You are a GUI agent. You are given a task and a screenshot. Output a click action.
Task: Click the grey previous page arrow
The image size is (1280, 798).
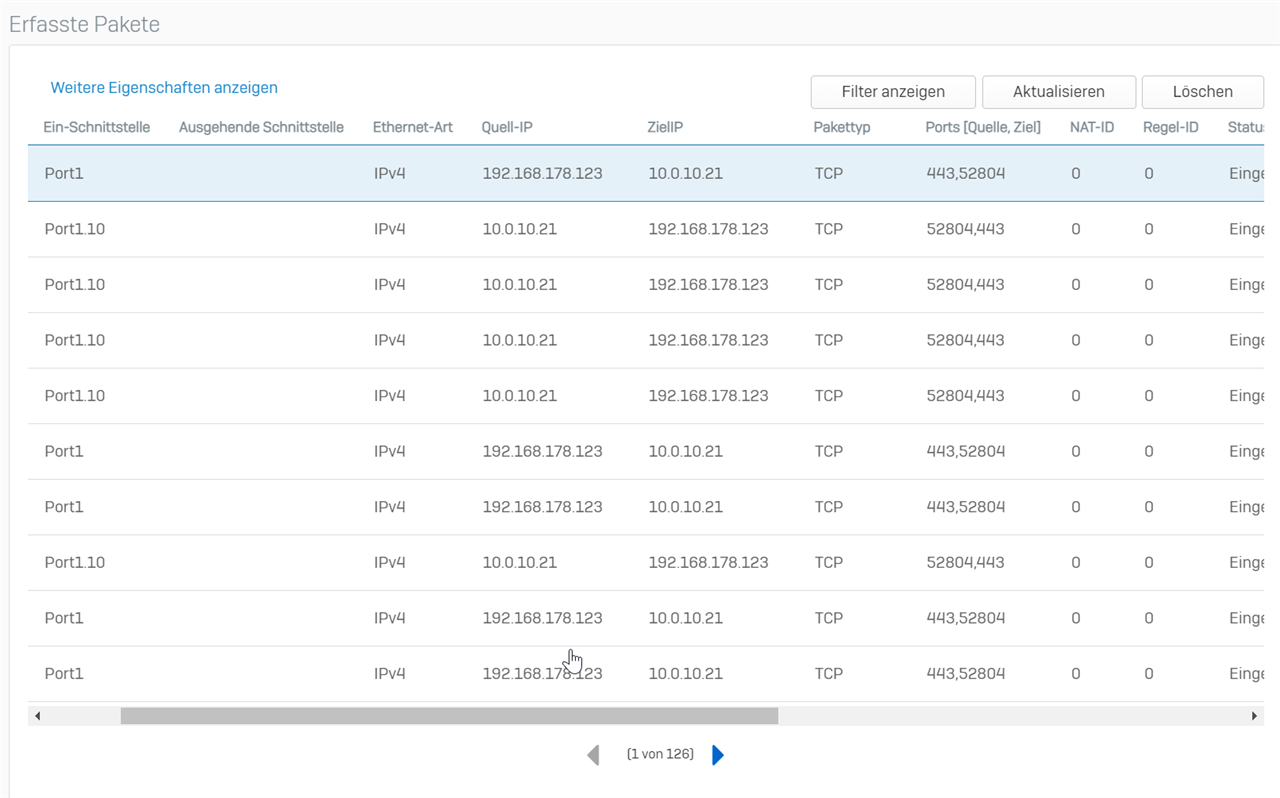click(x=593, y=755)
